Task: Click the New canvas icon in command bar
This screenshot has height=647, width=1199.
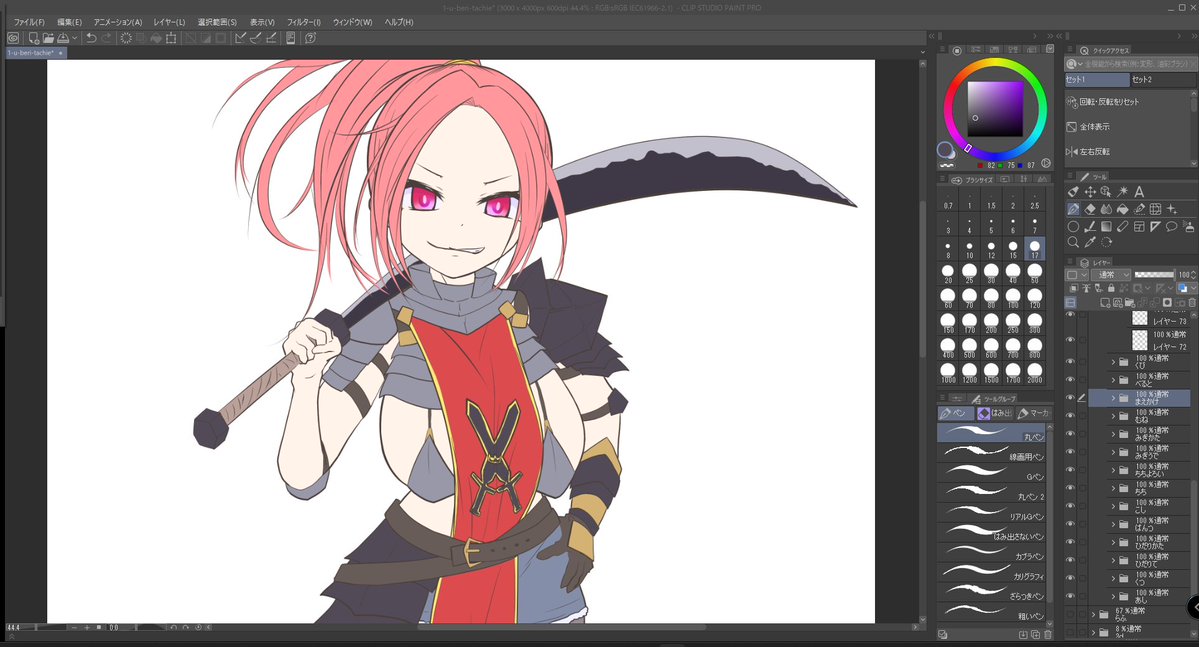Action: pyautogui.click(x=34, y=37)
